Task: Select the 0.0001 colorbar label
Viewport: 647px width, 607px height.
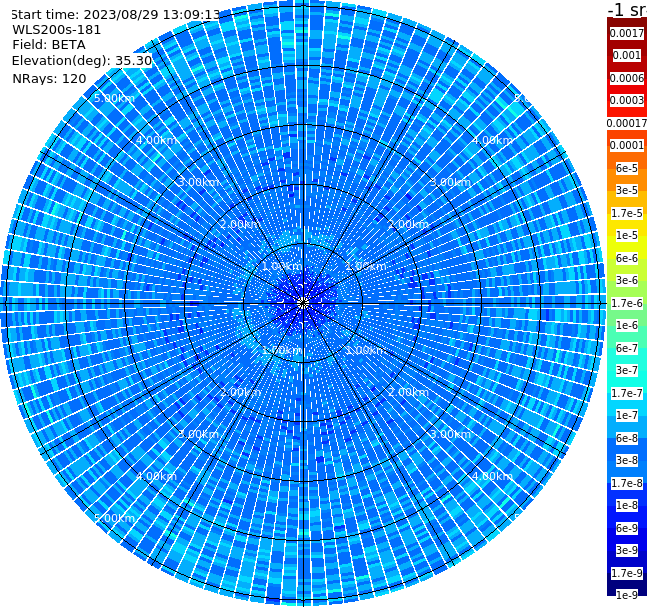Action: pyautogui.click(x=626, y=145)
